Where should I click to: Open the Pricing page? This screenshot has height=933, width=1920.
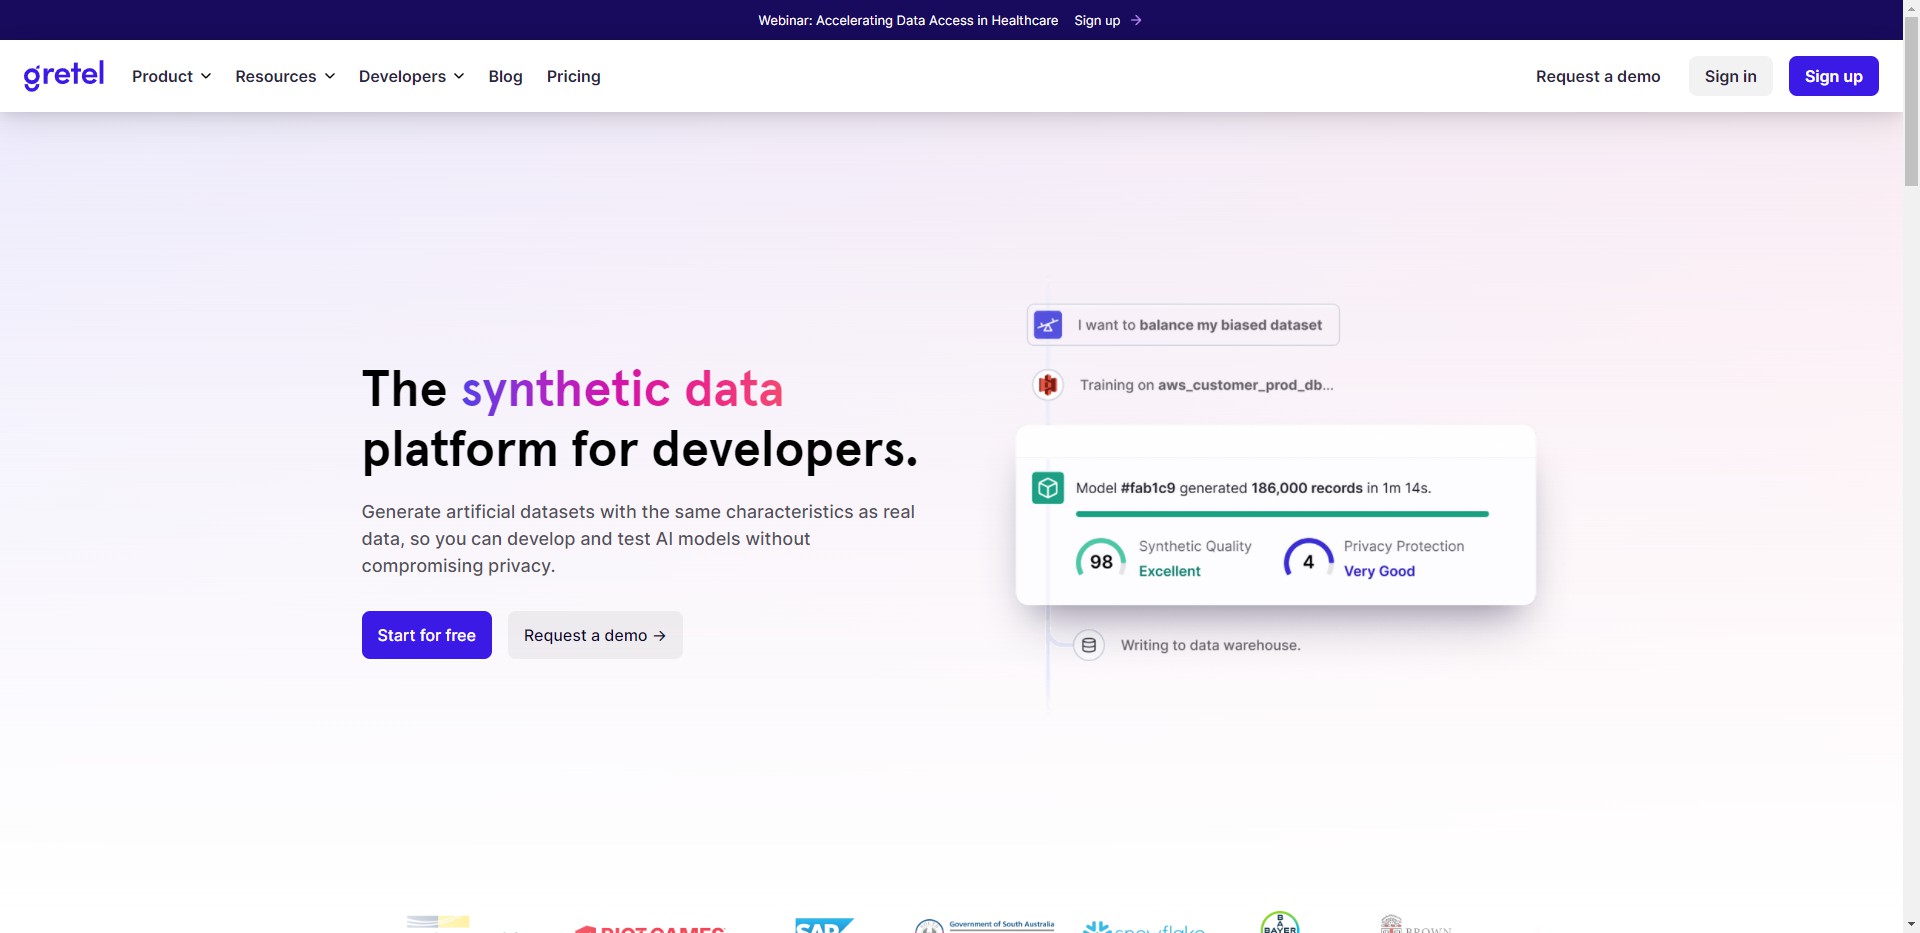[573, 76]
